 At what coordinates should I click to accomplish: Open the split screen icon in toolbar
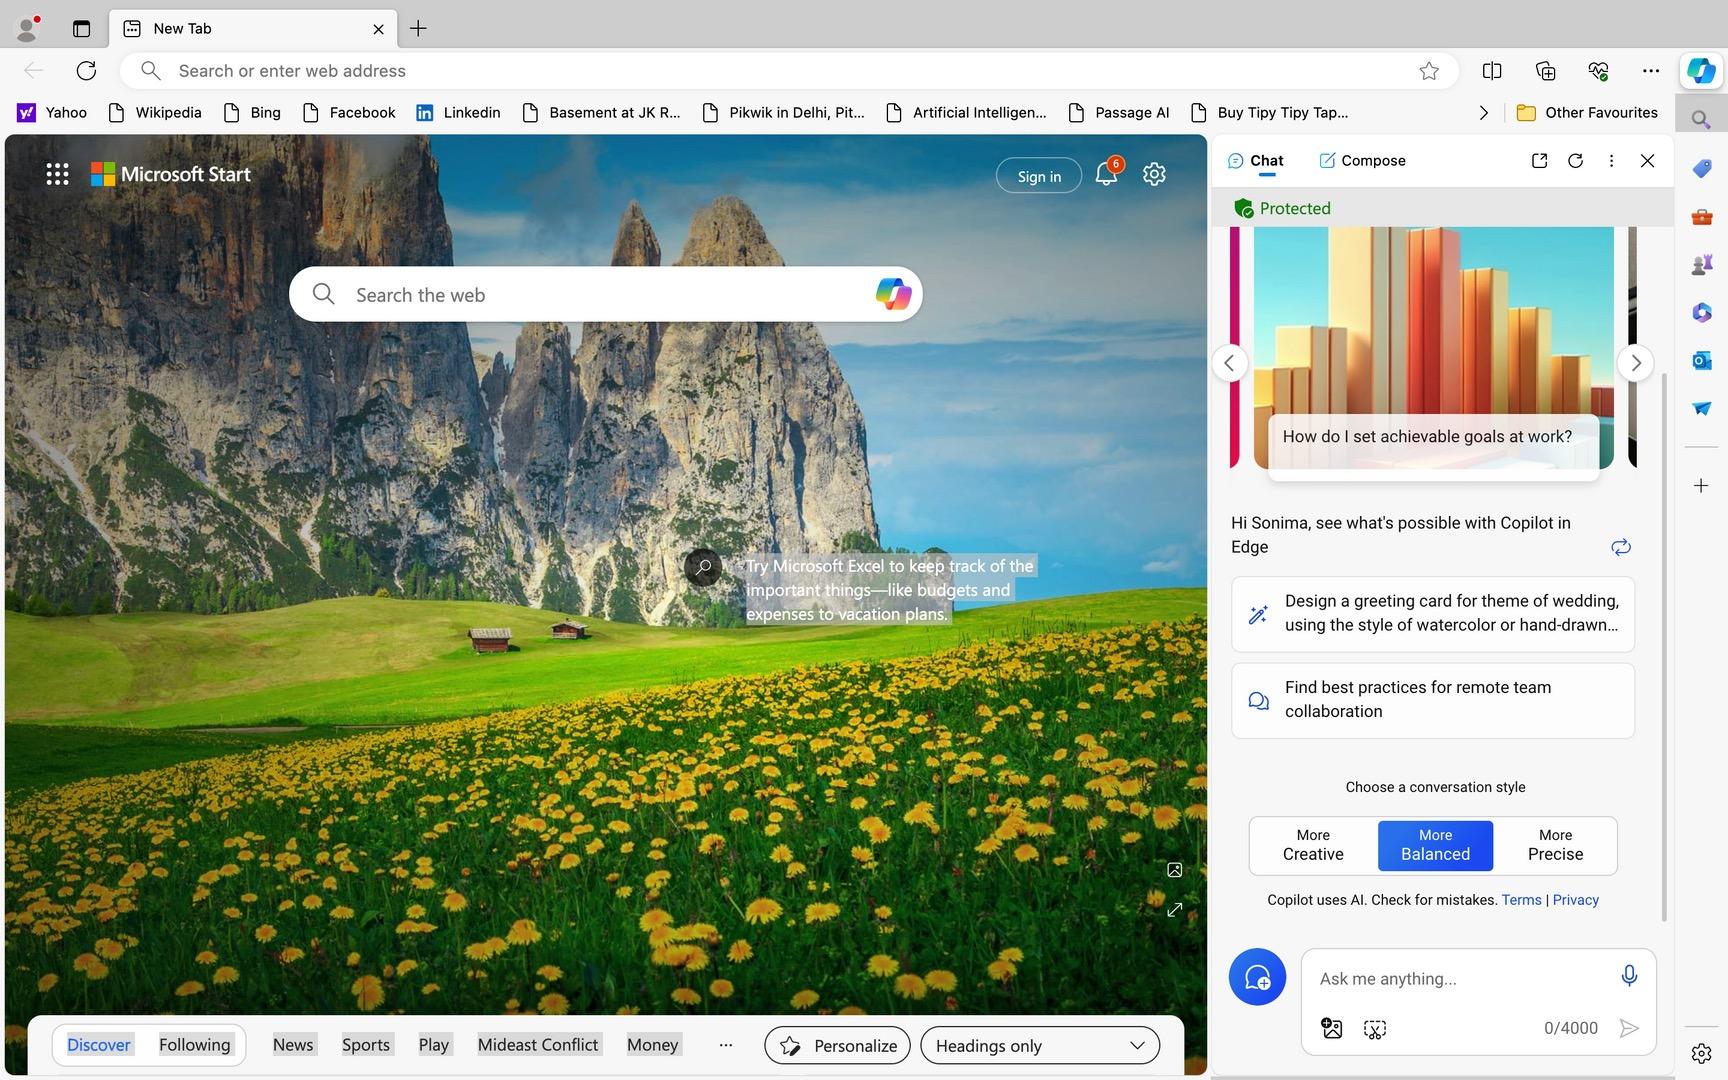(1492, 71)
